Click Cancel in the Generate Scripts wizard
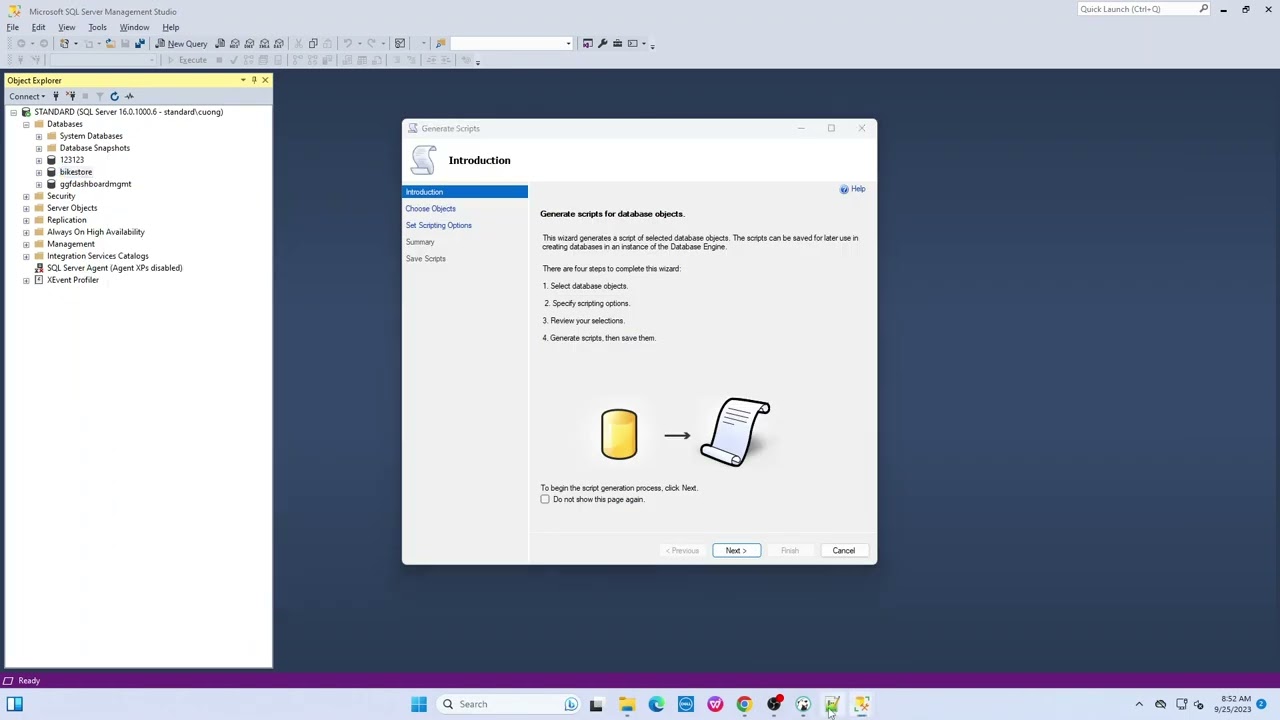 coord(843,551)
